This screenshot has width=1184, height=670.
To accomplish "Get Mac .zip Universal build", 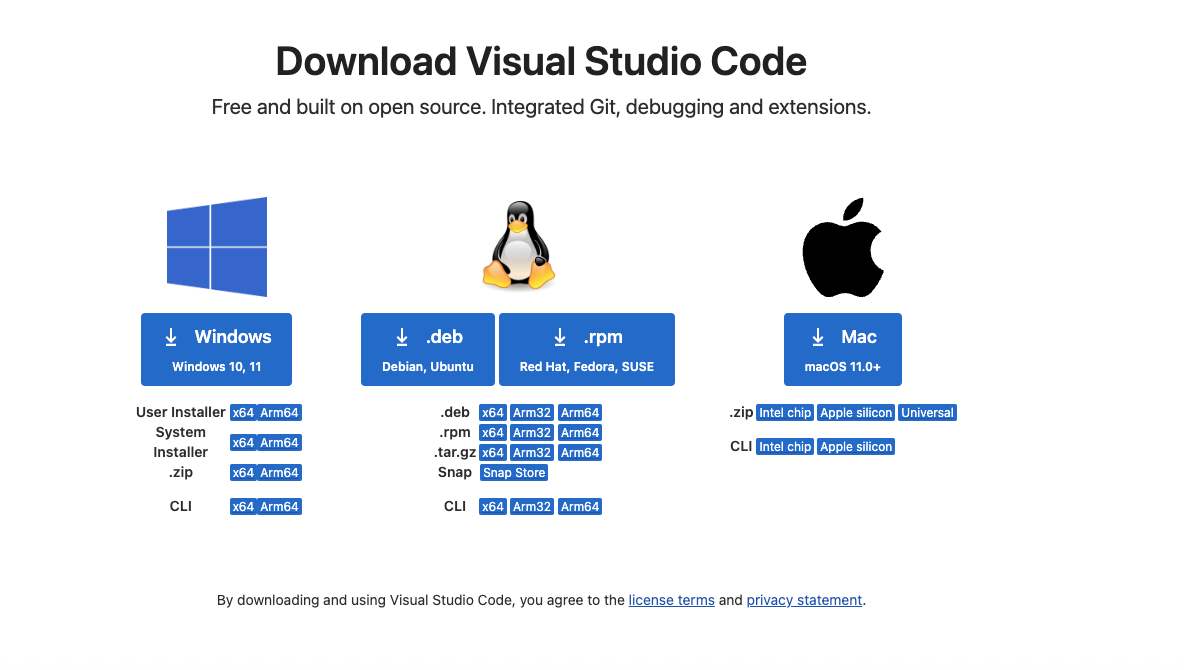I will (x=927, y=412).
